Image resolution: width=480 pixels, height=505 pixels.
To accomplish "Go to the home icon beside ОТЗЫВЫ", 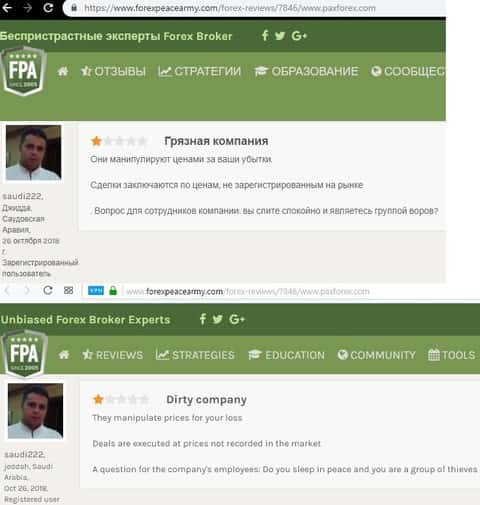I will 63,71.
